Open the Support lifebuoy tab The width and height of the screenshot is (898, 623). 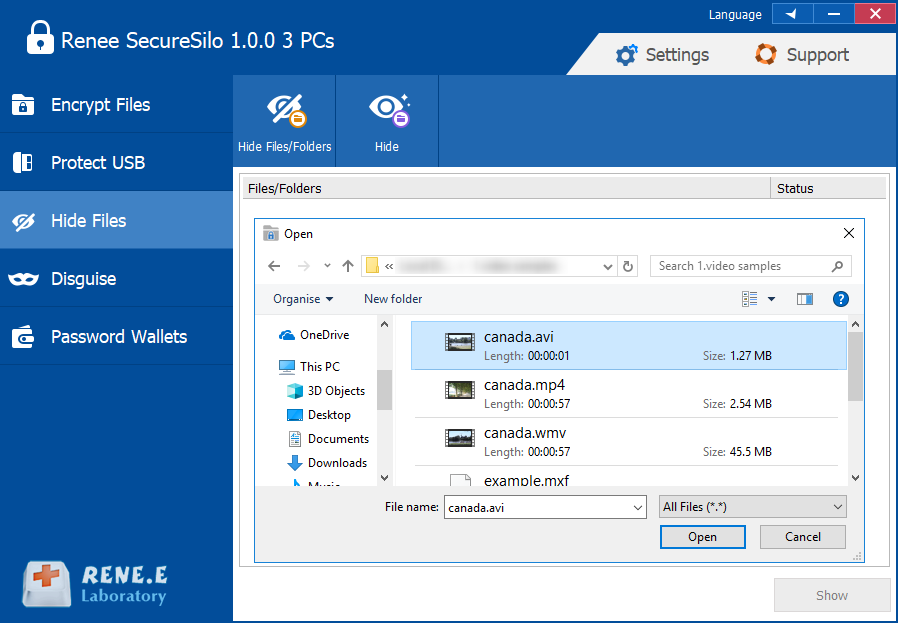tap(802, 55)
